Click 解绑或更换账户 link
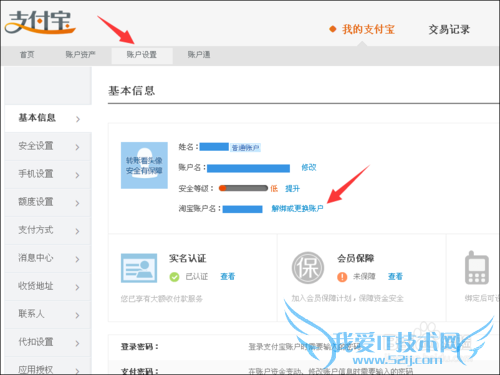500x375 pixels. click(297, 209)
